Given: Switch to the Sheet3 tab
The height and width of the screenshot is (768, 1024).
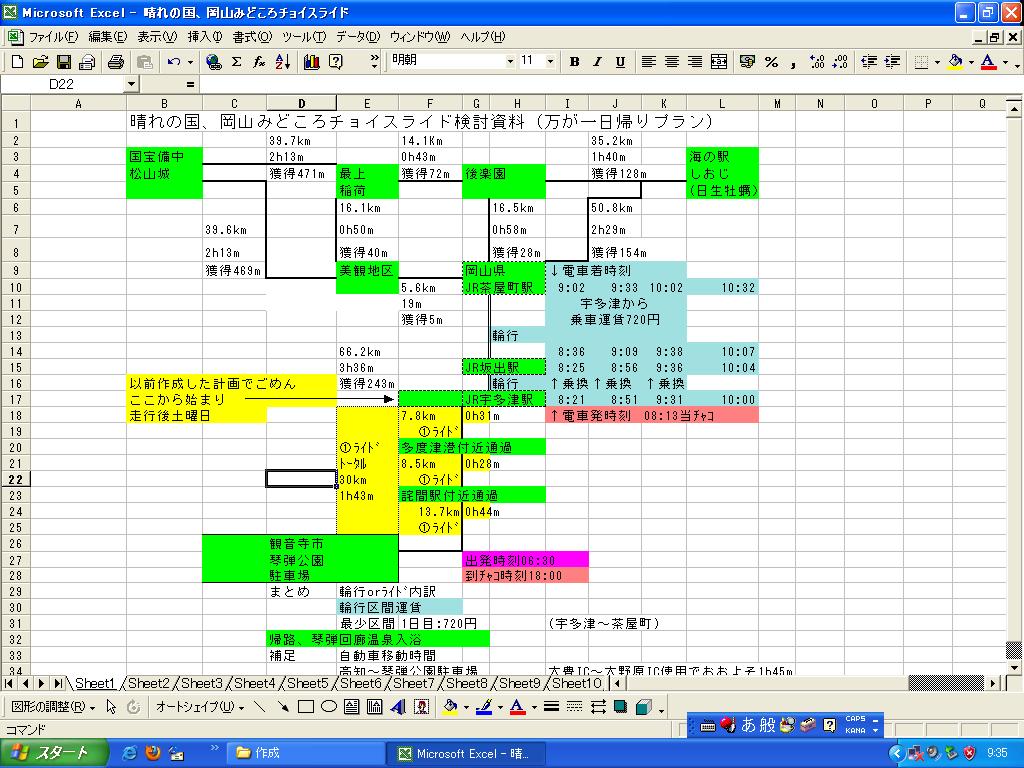Looking at the screenshot, I should point(202,684).
